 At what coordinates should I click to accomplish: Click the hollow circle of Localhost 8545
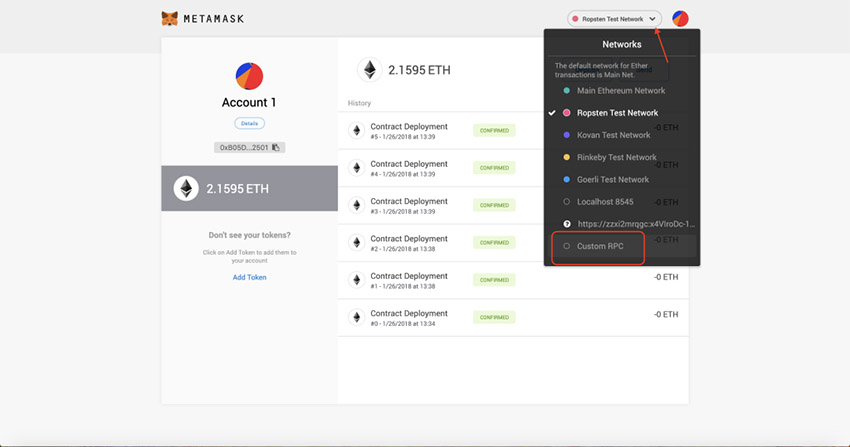click(566, 202)
